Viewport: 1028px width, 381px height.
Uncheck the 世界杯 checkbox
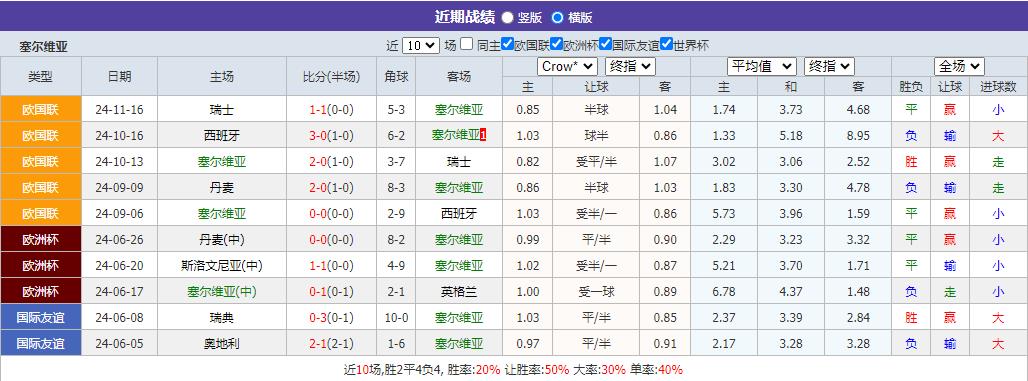667,45
